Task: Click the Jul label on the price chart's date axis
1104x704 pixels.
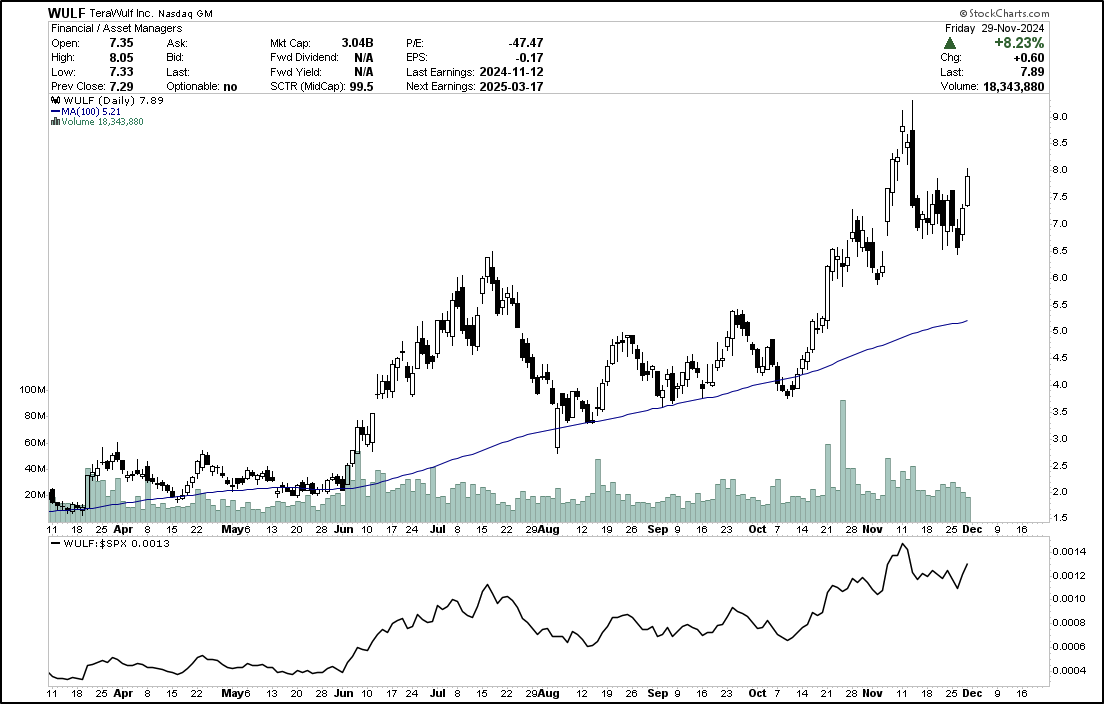Action: 437,529
